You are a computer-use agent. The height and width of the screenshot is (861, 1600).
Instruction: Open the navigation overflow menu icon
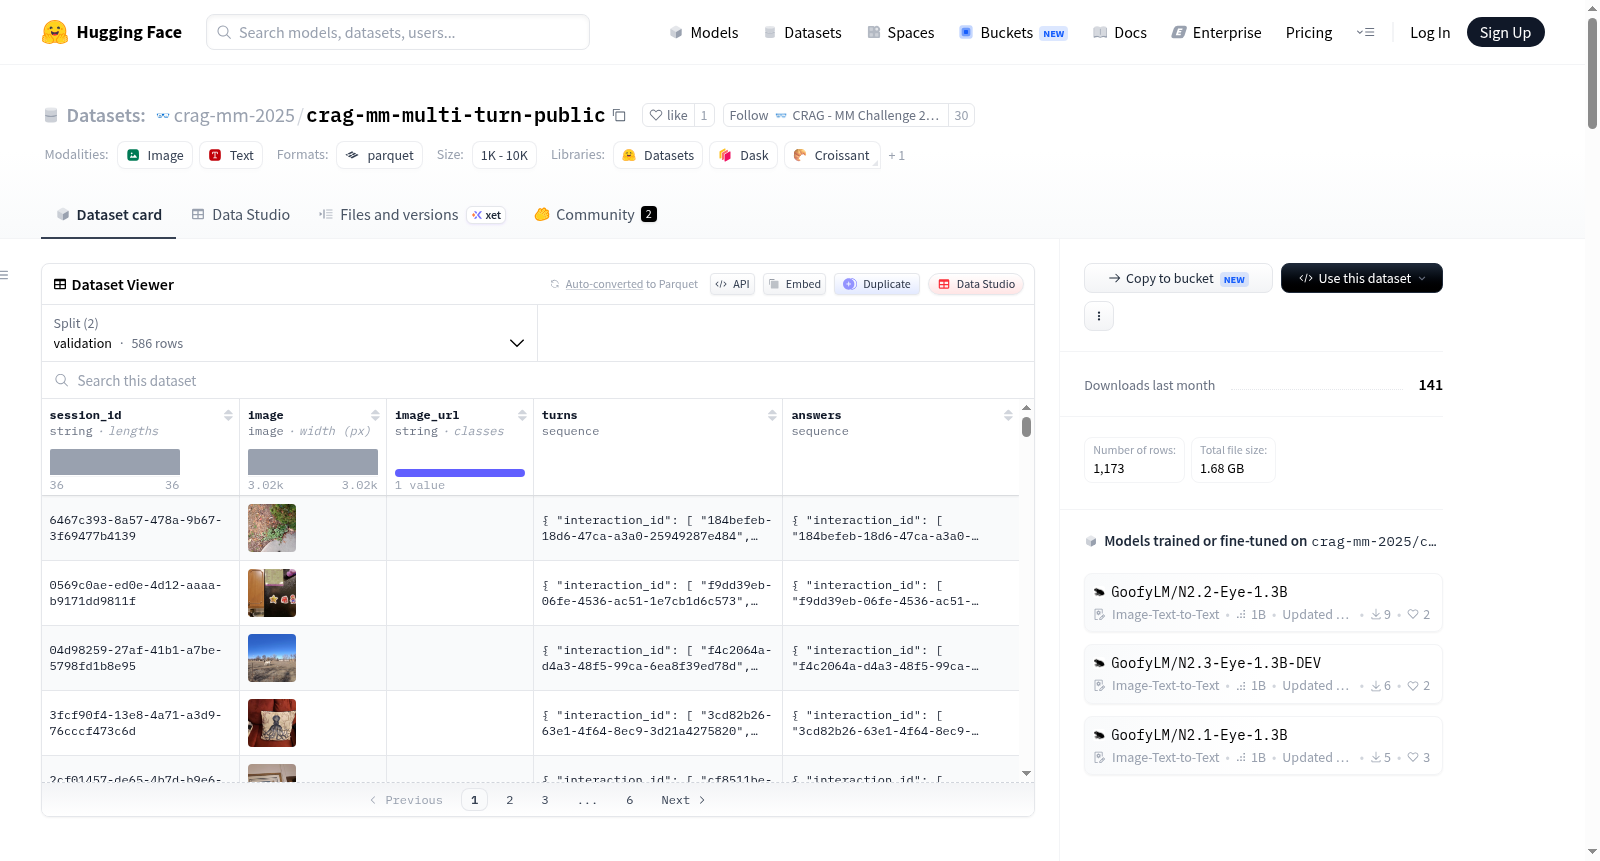click(x=1365, y=32)
